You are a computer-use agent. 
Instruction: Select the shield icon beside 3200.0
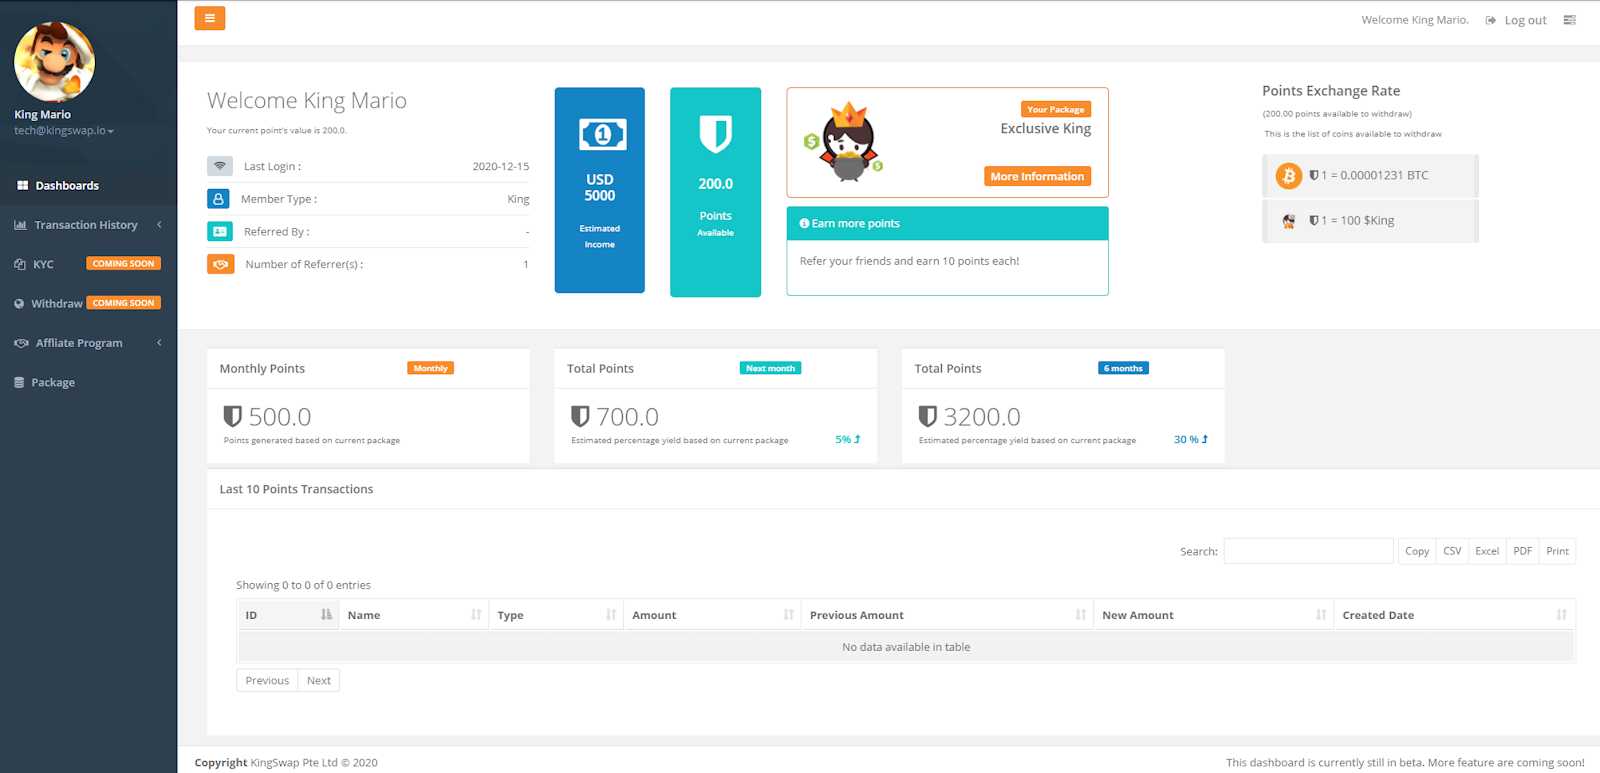point(927,416)
